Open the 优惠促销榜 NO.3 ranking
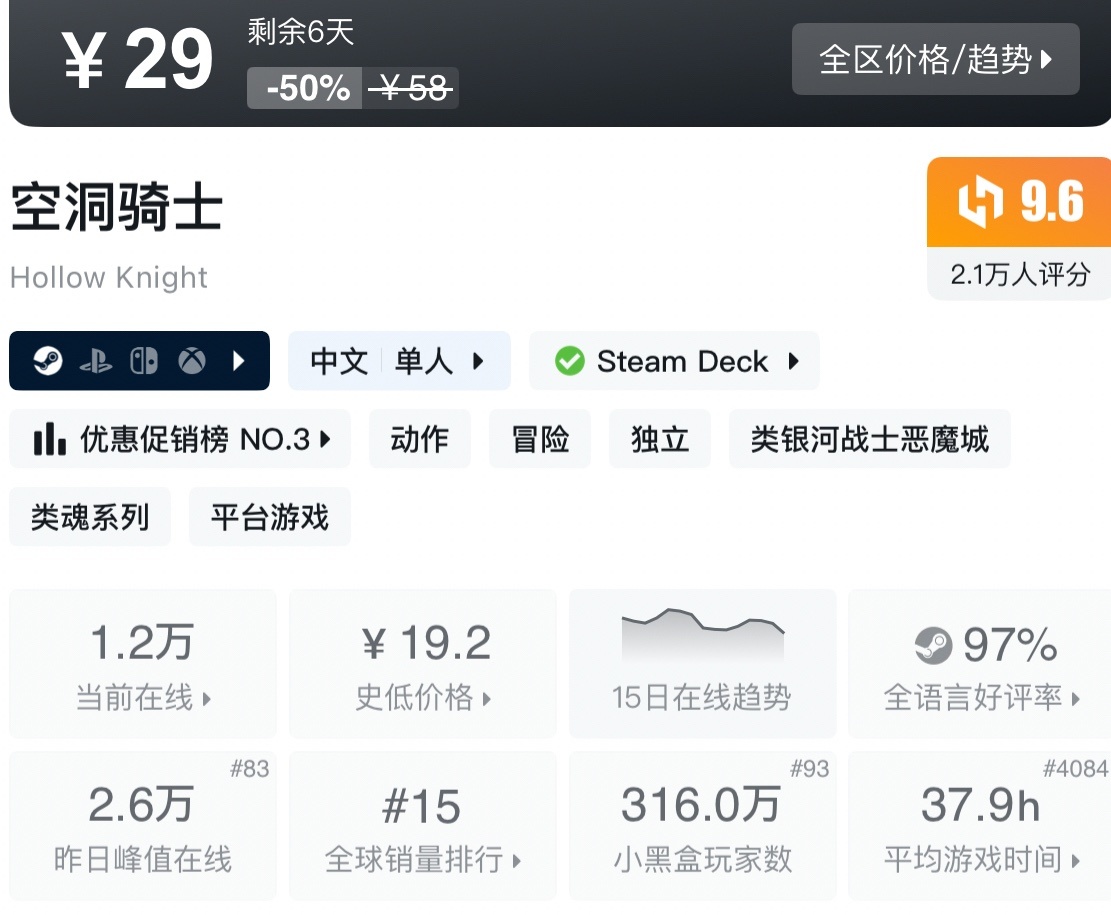The image size is (1111, 915). point(180,439)
